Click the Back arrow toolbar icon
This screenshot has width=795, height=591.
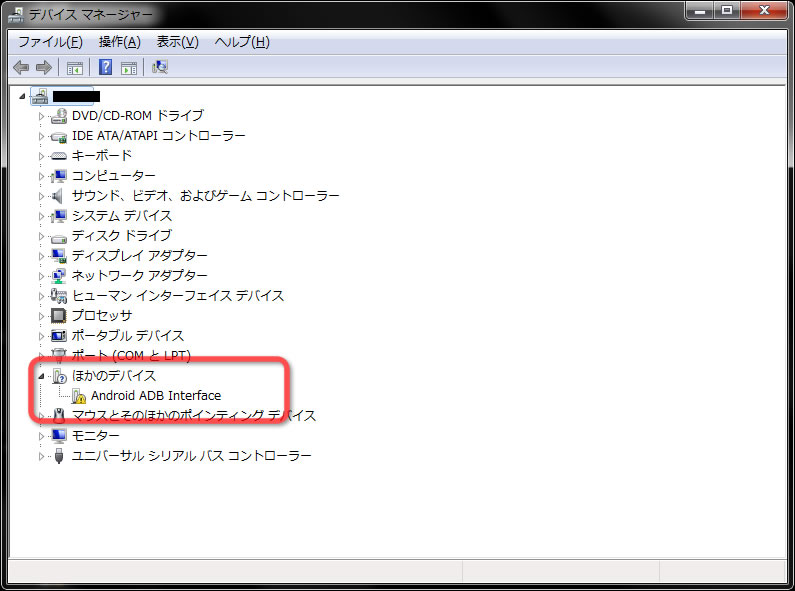pyautogui.click(x=21, y=67)
